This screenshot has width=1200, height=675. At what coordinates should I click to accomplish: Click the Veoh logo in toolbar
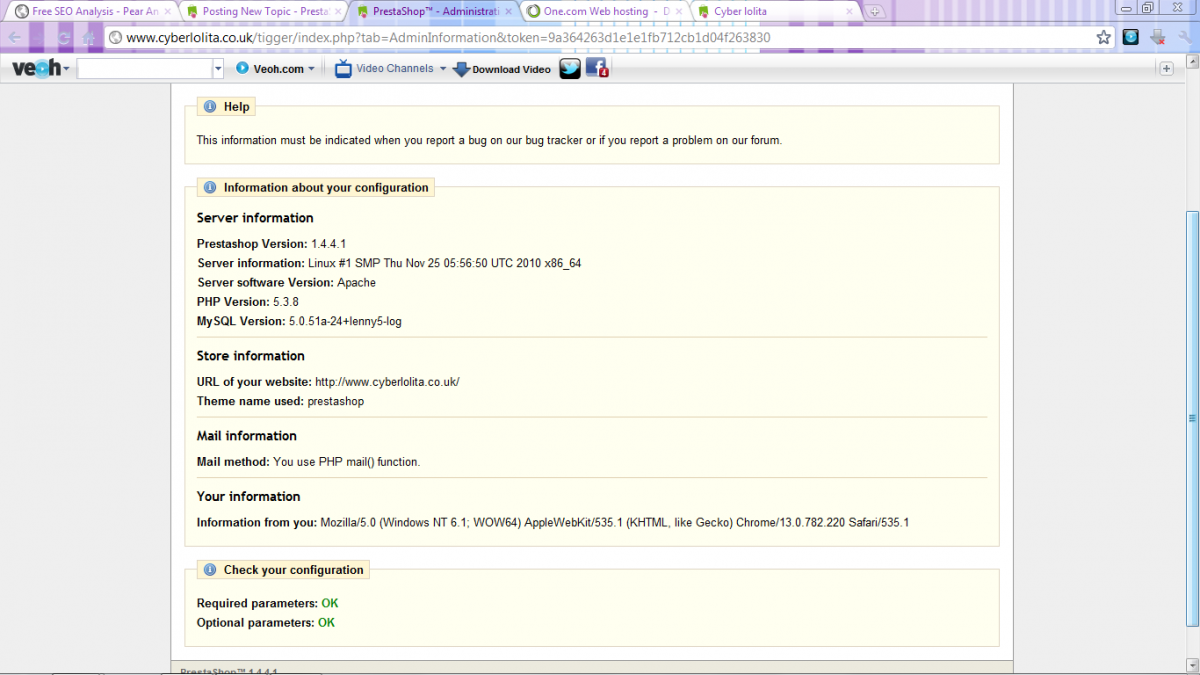click(37, 68)
